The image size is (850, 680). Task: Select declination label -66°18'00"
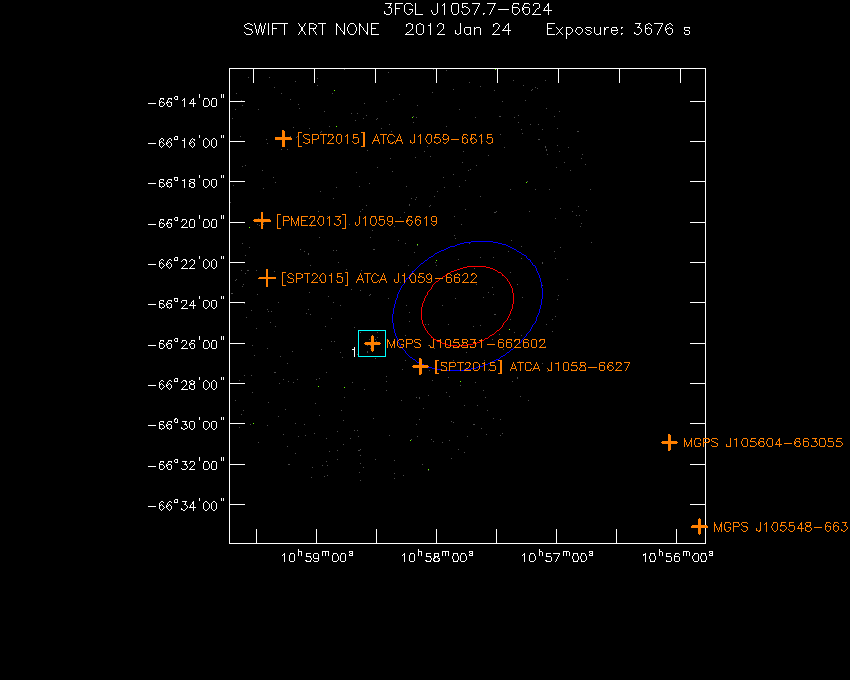(x=186, y=183)
